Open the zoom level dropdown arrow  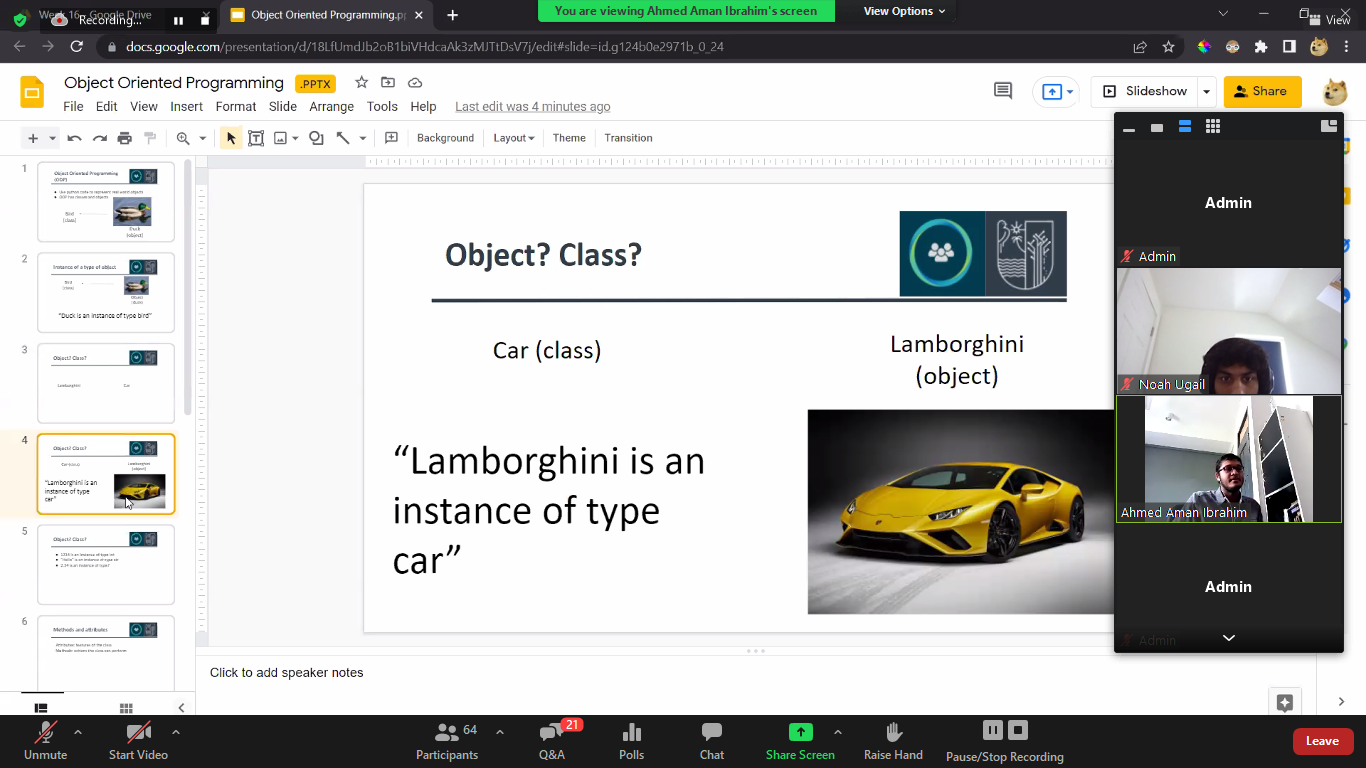pos(203,139)
